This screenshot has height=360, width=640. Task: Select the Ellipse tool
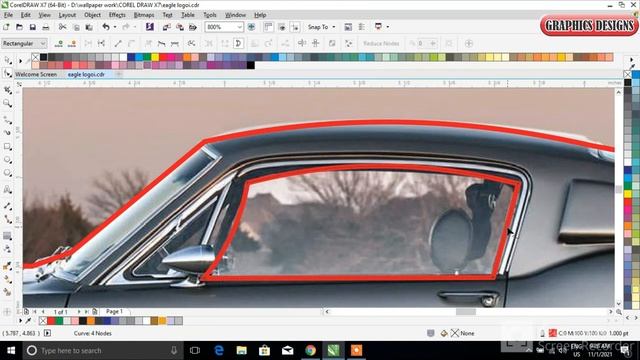point(7,159)
